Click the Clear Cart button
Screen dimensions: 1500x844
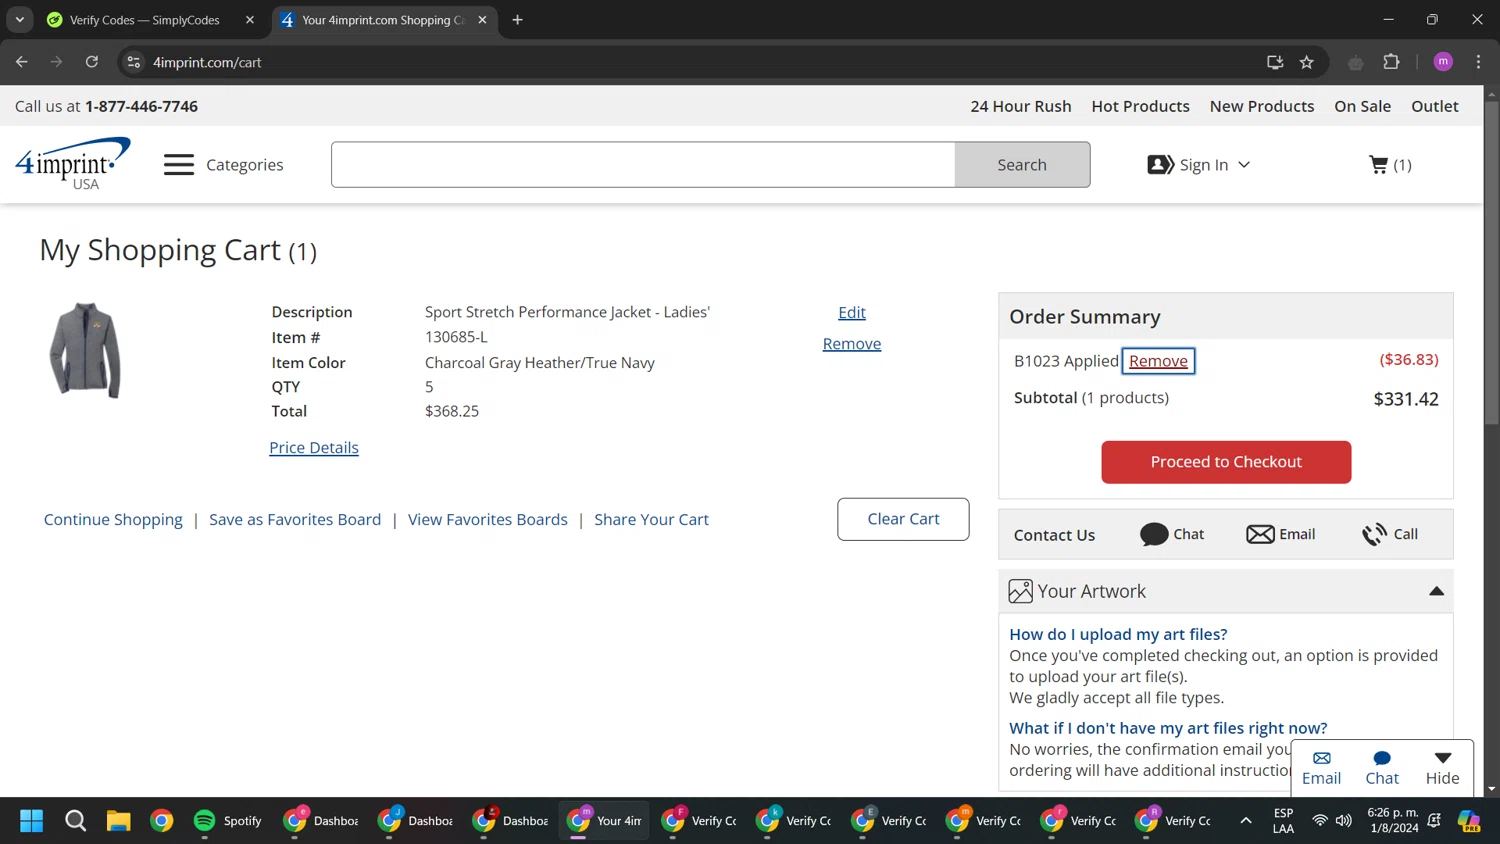pyautogui.click(x=903, y=519)
